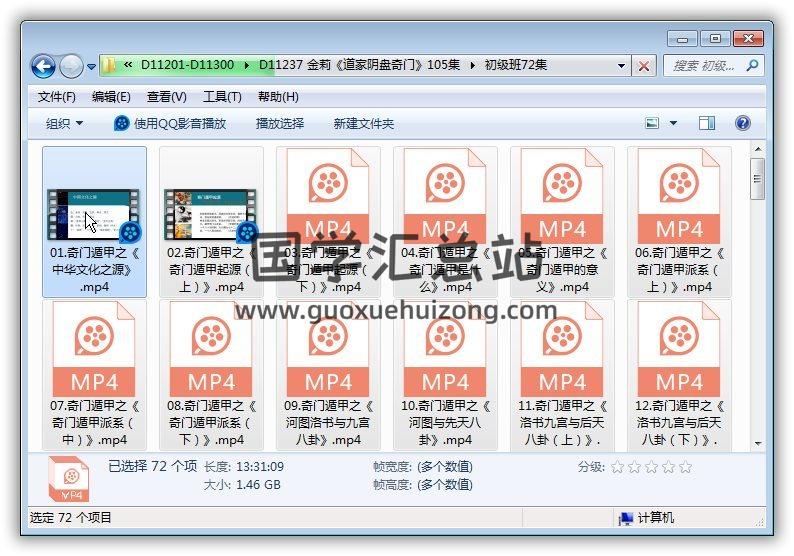Screen dimensions: 794x556
Task: Click the X button beside address bar
Action: tap(644, 66)
